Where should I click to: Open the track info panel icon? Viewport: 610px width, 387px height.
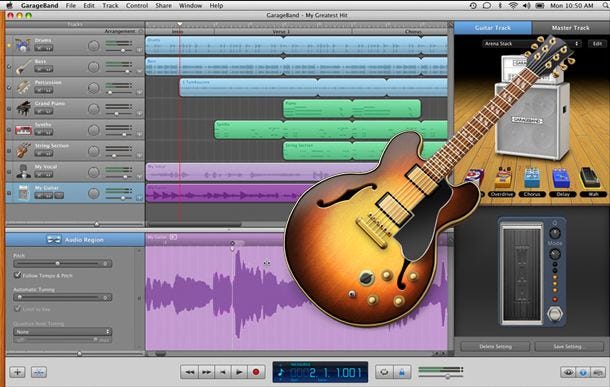[583, 373]
